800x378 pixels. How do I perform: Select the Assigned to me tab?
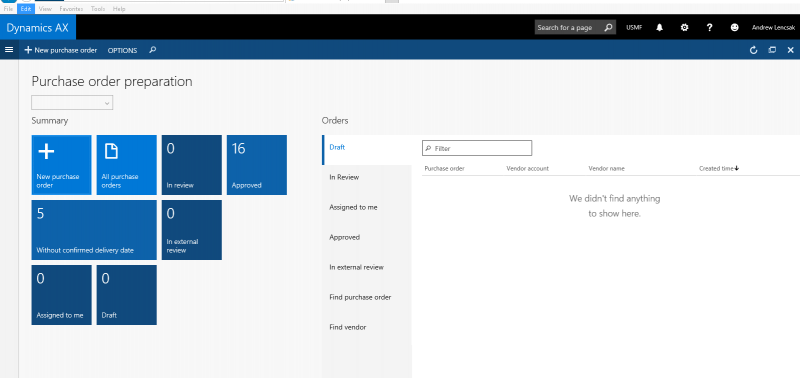366,207
